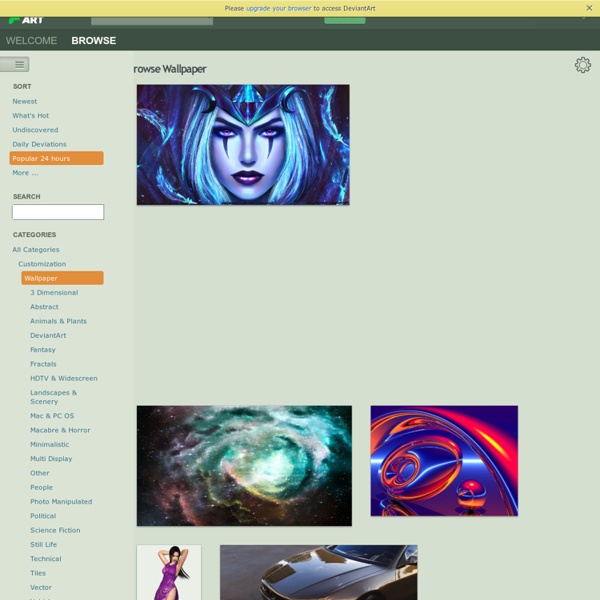Viewport: 600px width, 600px height.
Task: Close the browser upgrade banner
Action: point(589,8)
